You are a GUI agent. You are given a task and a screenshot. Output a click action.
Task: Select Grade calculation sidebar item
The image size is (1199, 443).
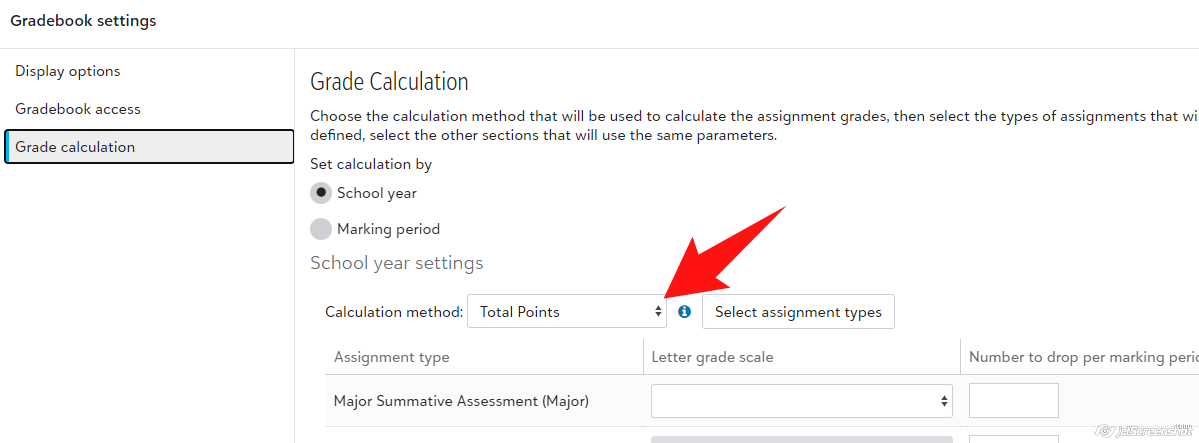point(75,147)
